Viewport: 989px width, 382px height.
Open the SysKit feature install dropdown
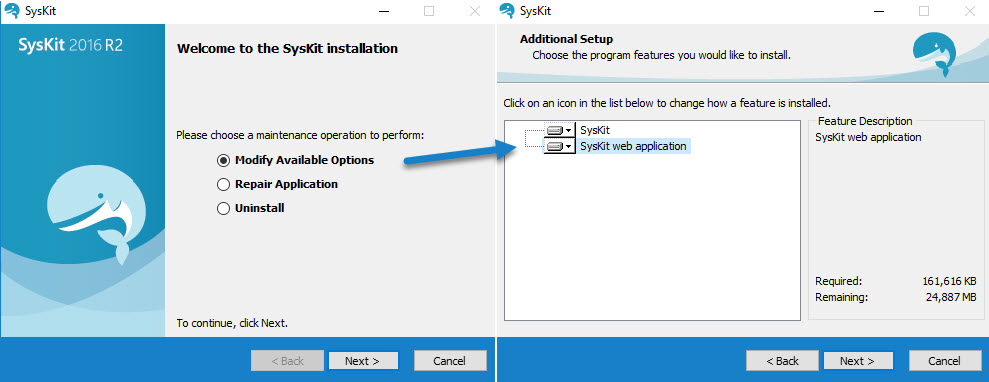click(x=559, y=130)
